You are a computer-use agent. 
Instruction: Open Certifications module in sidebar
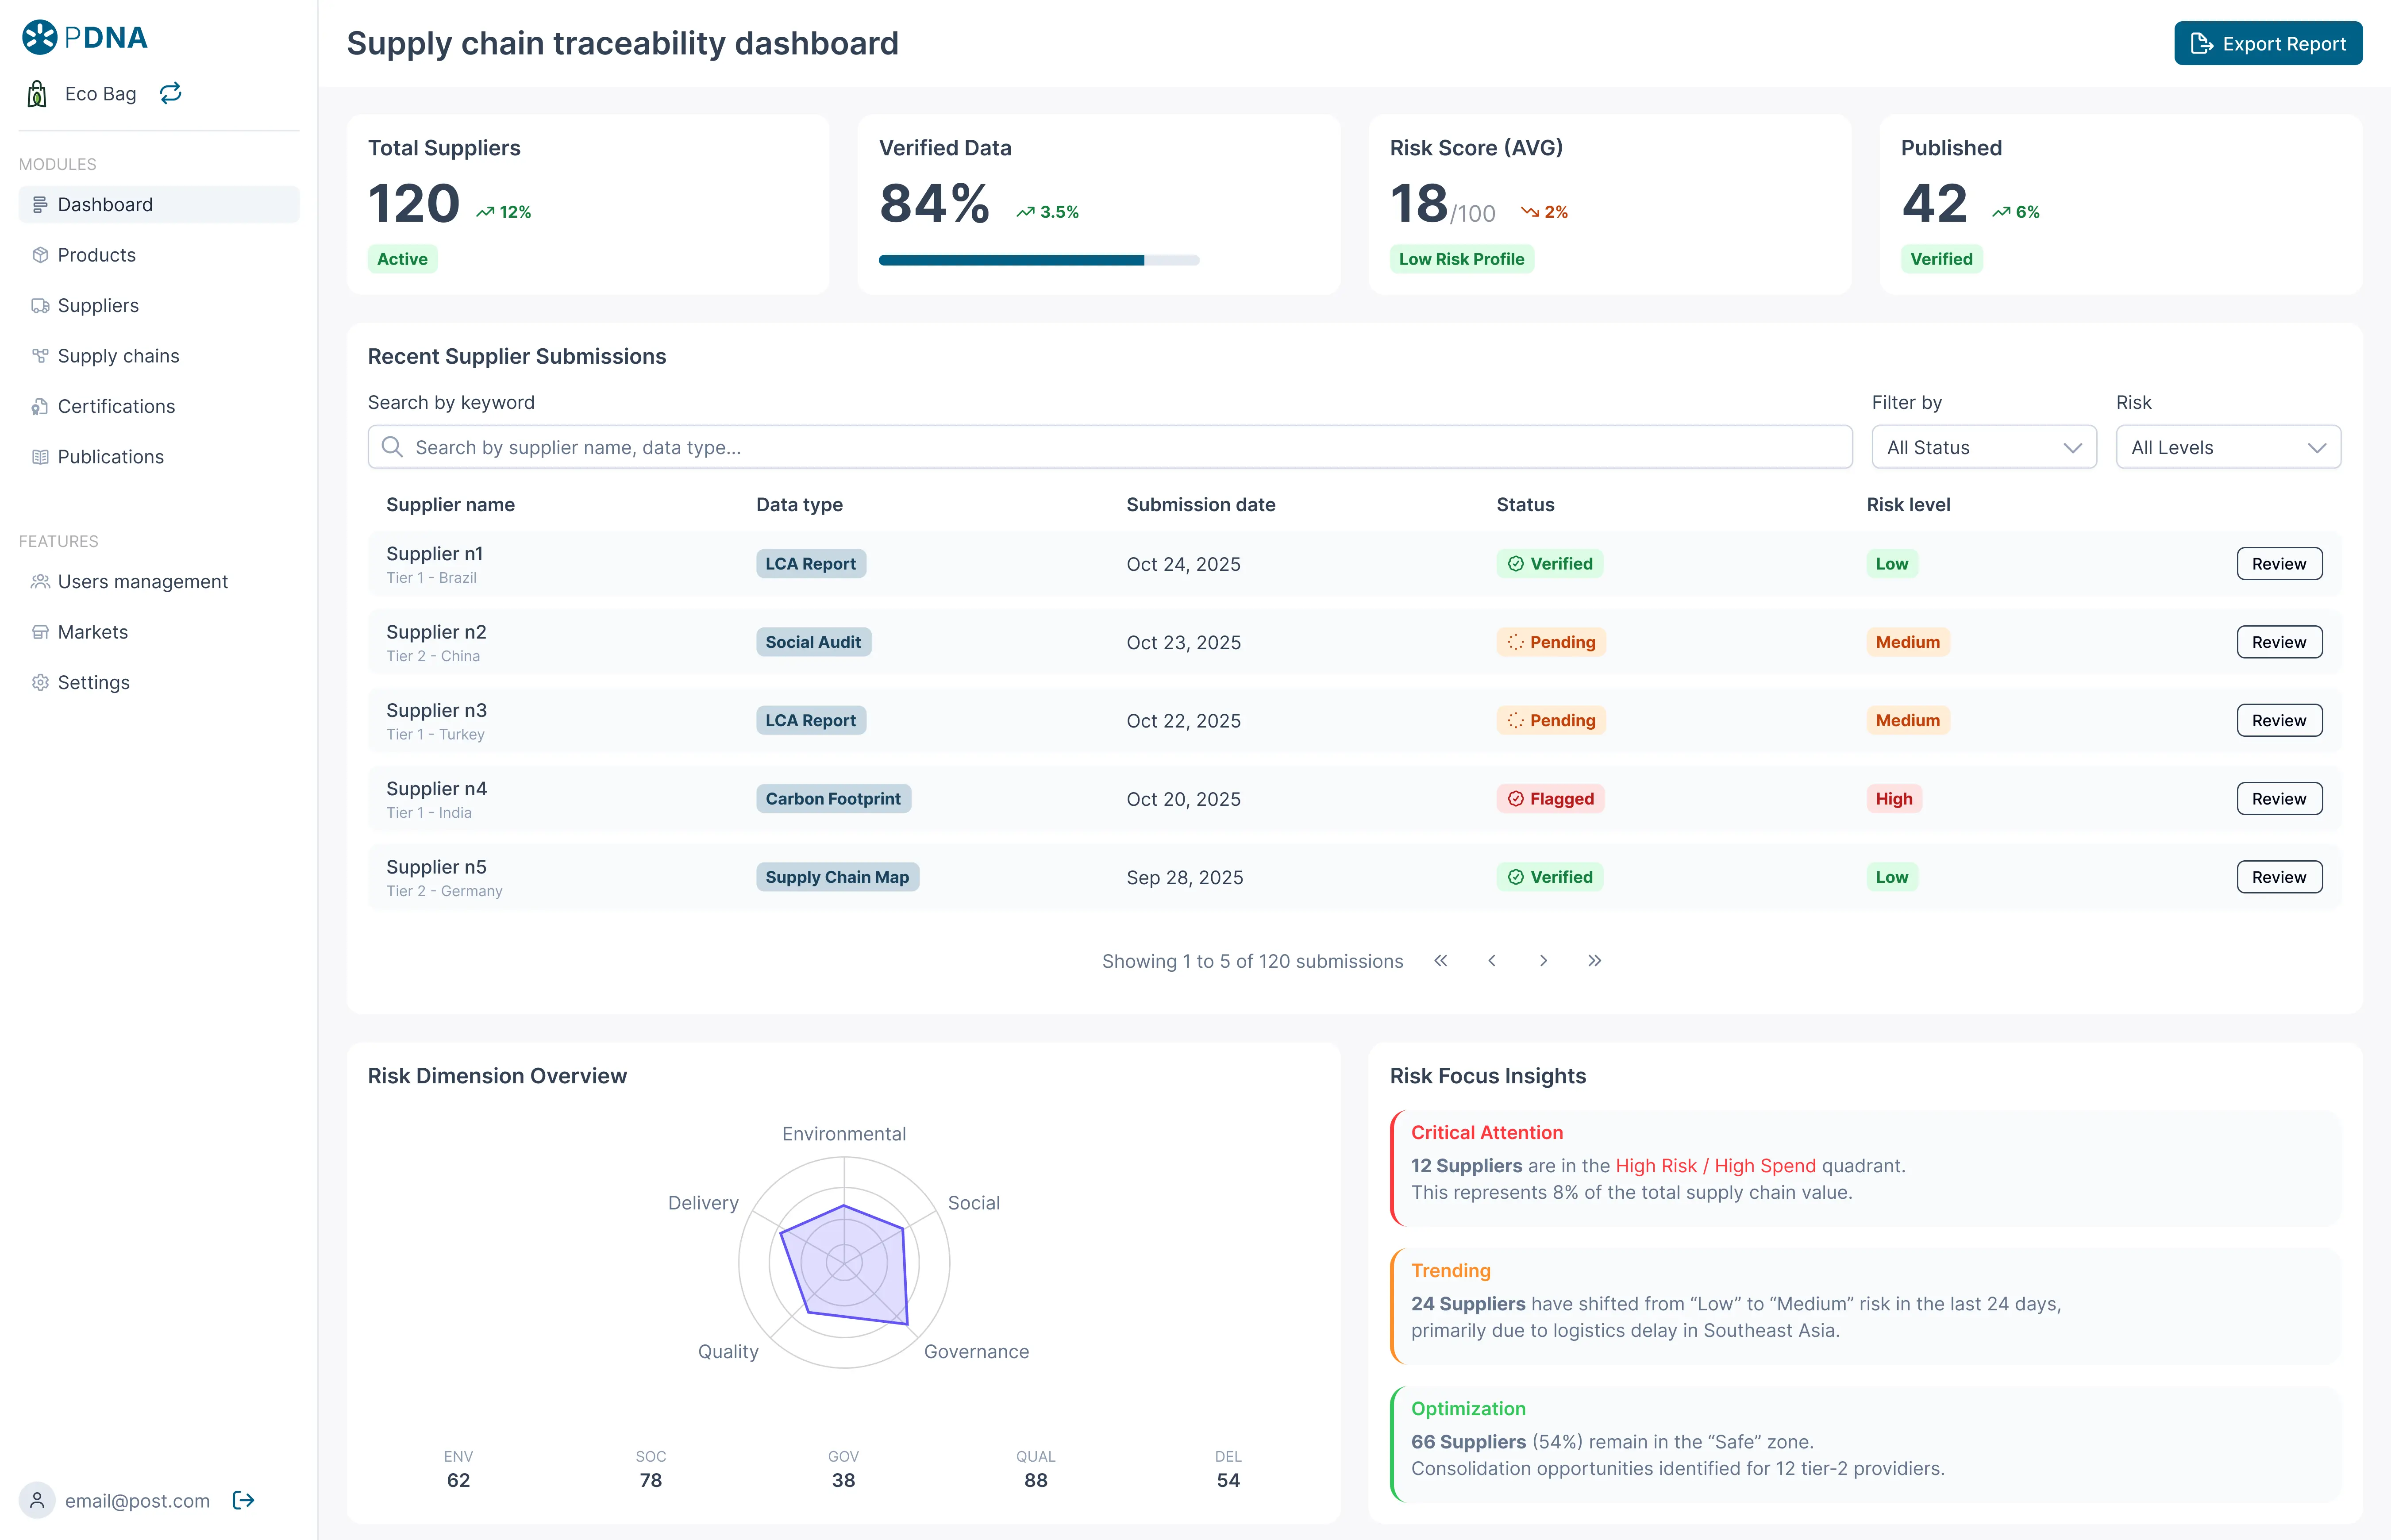coord(116,406)
